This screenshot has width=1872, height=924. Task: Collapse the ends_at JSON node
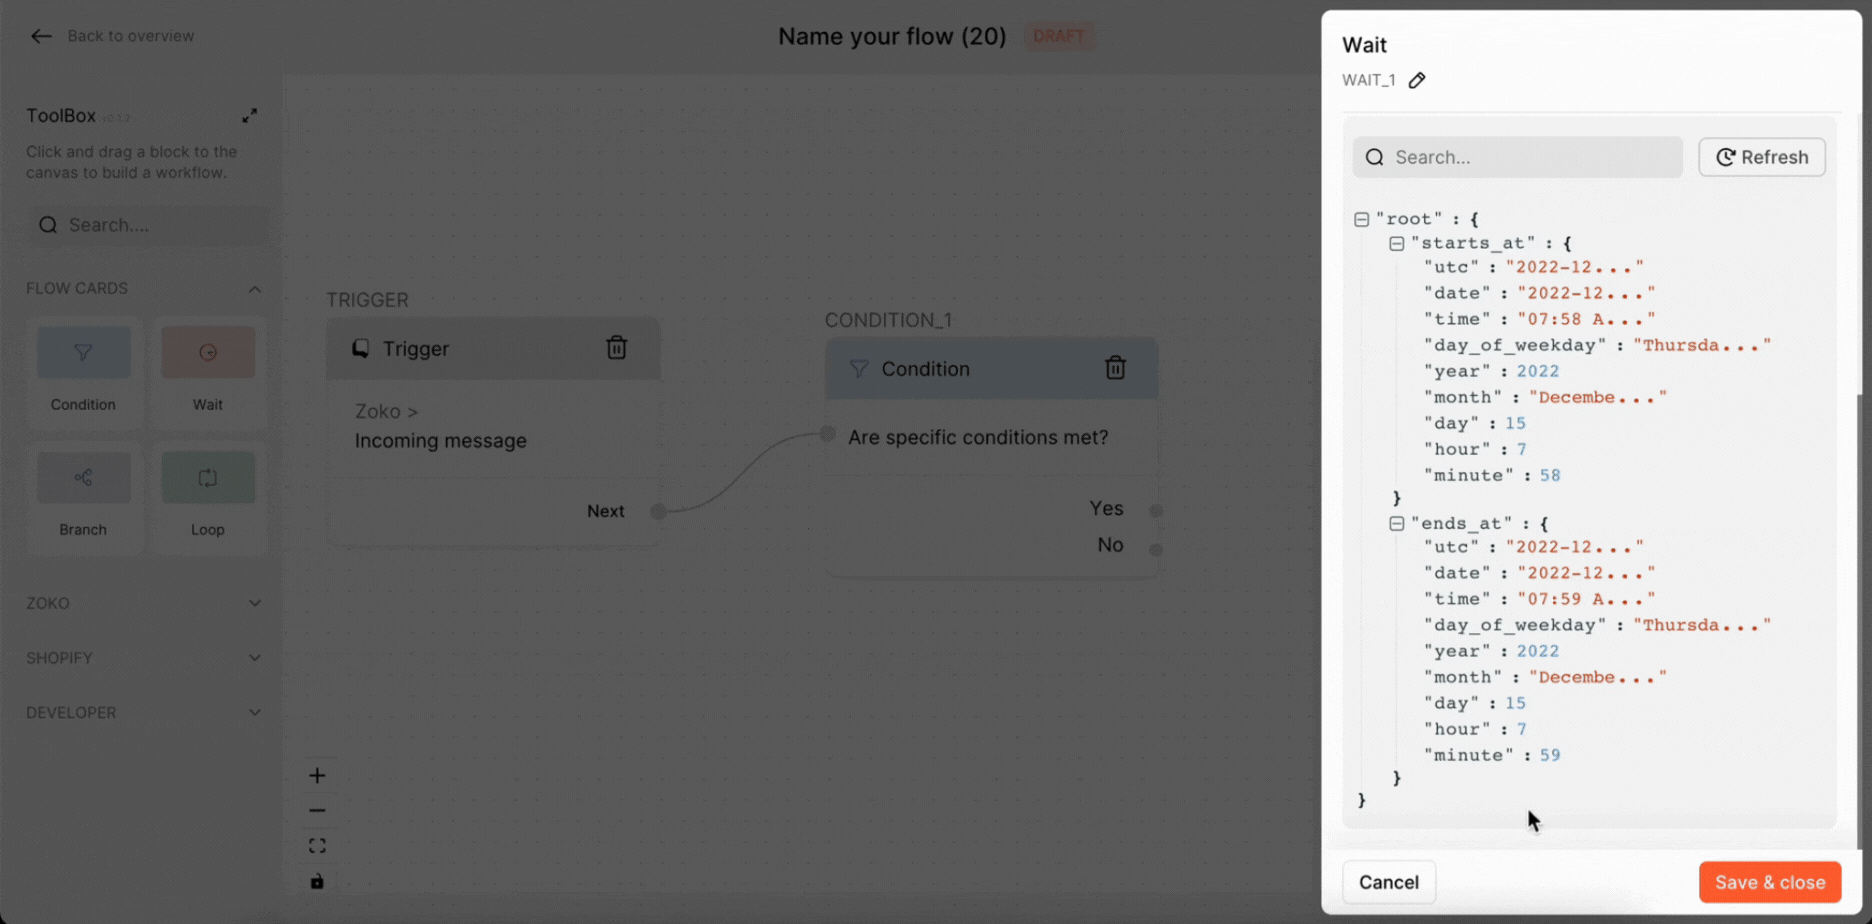coord(1397,523)
